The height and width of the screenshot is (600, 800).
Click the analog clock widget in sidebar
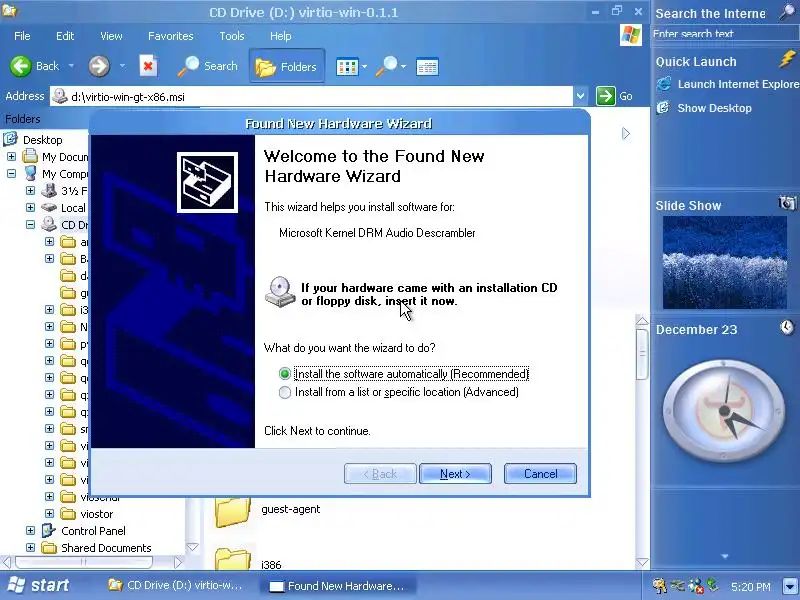coord(724,410)
